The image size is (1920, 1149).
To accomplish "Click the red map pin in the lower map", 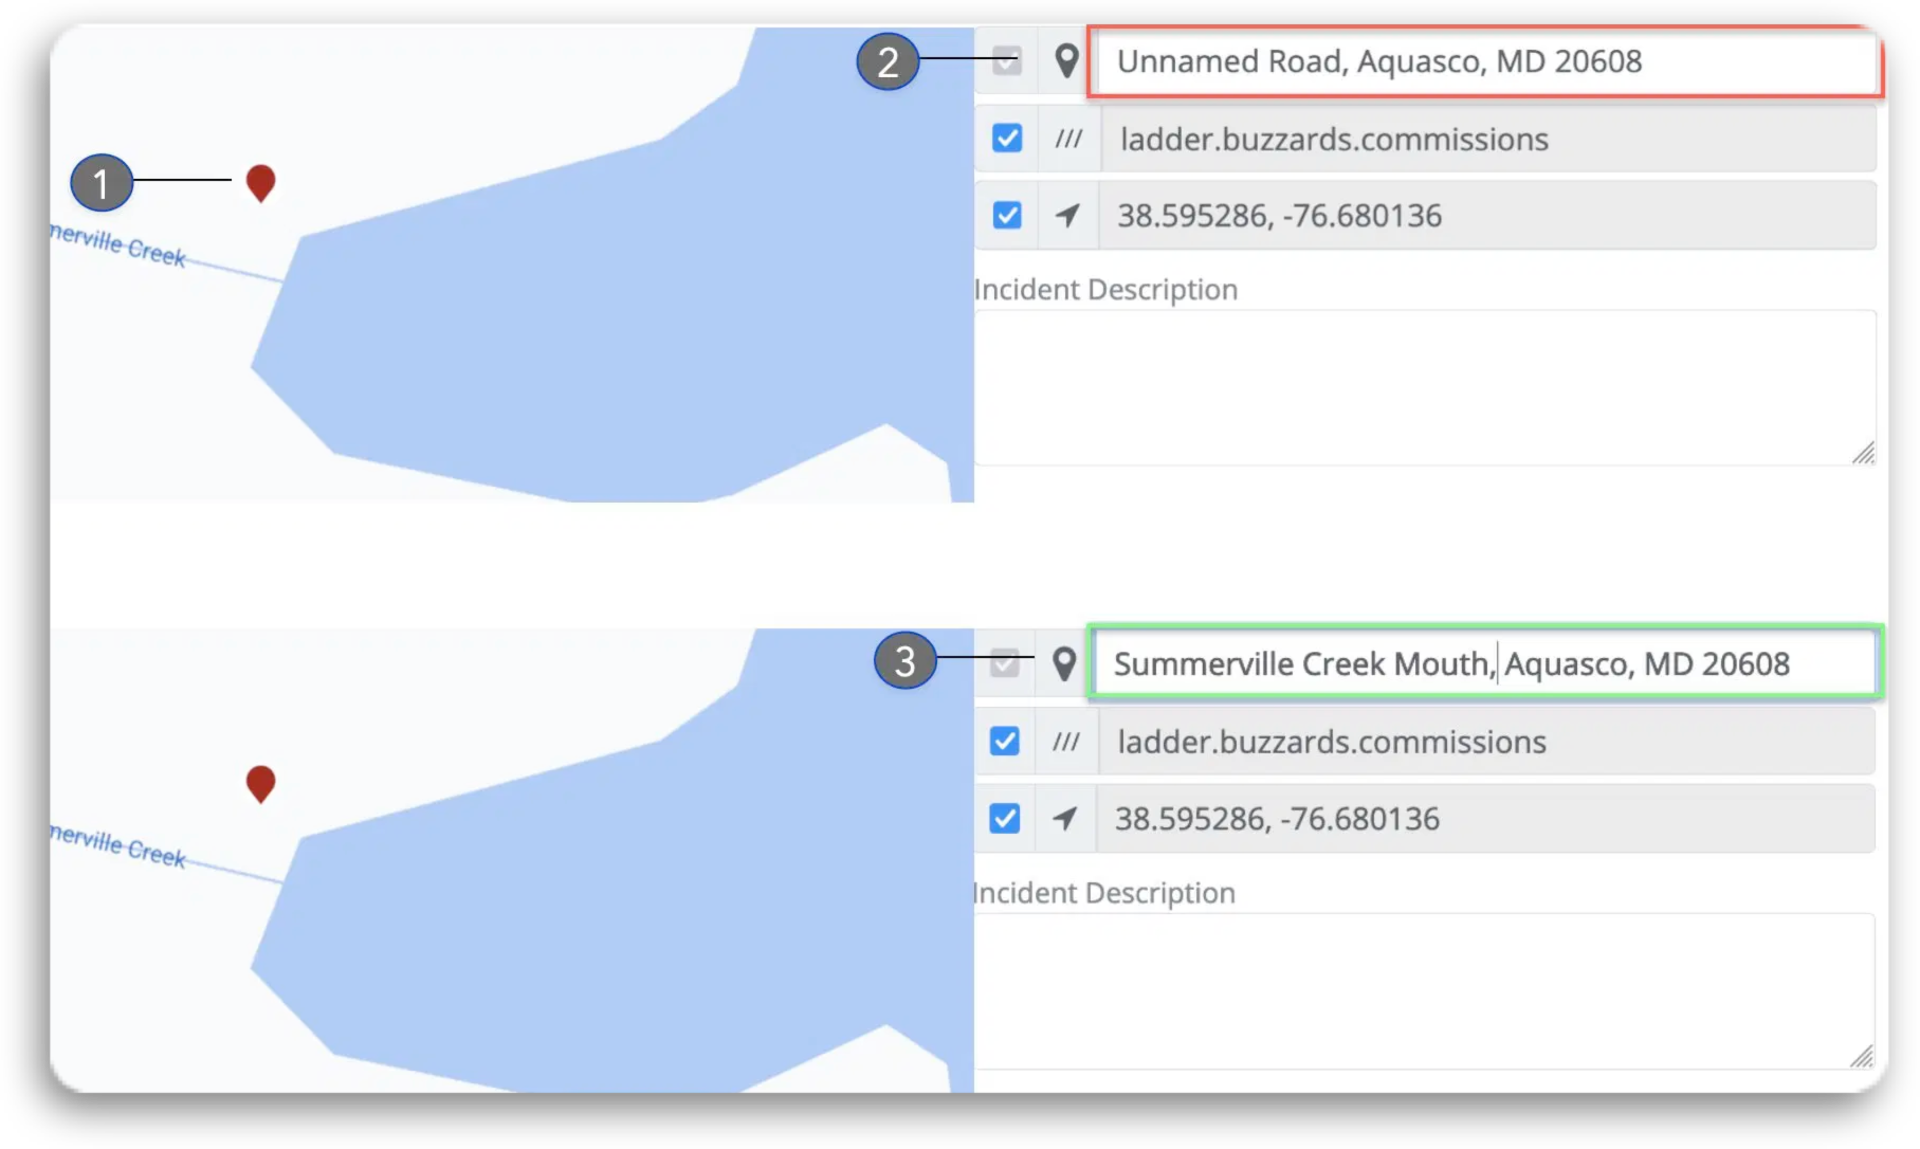I will pyautogui.click(x=260, y=784).
